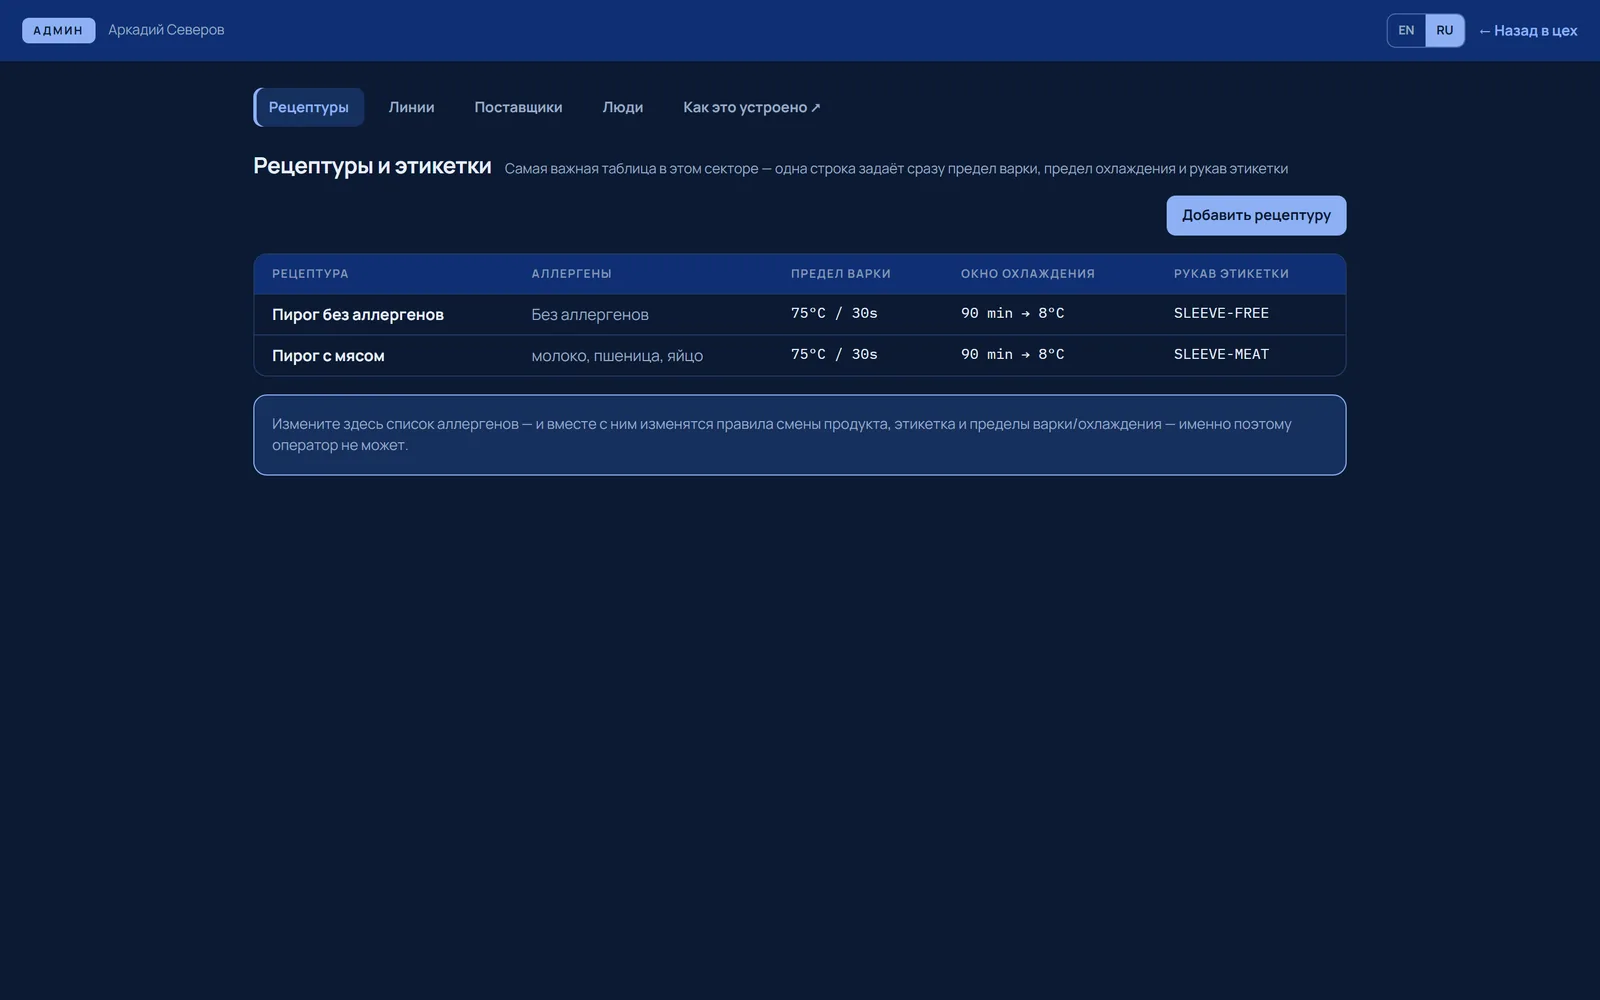Click the SLEEVE-MEAT label sleeve value
This screenshot has width=1600, height=1000.
tap(1221, 354)
